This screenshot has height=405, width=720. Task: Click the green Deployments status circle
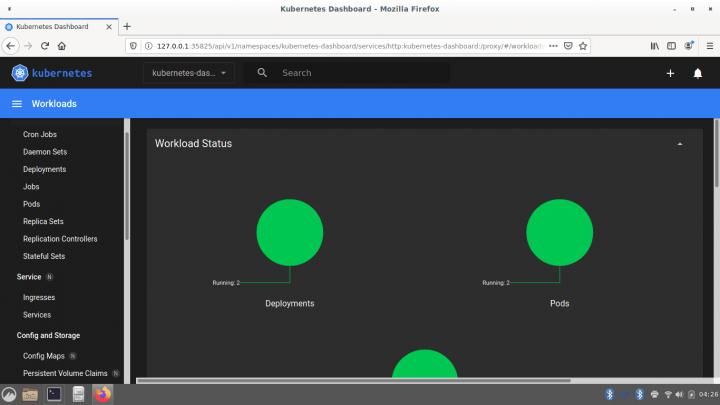tap(290, 232)
